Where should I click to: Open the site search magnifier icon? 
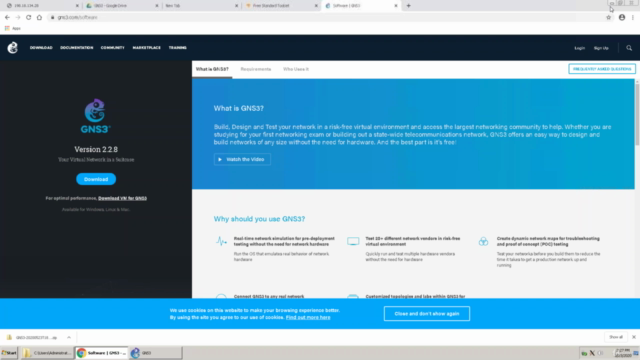pos(629,48)
